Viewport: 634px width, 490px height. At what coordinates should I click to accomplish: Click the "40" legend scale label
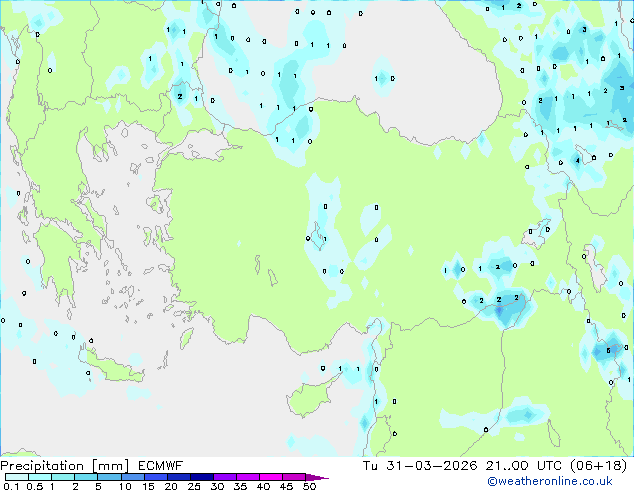pos(263,486)
